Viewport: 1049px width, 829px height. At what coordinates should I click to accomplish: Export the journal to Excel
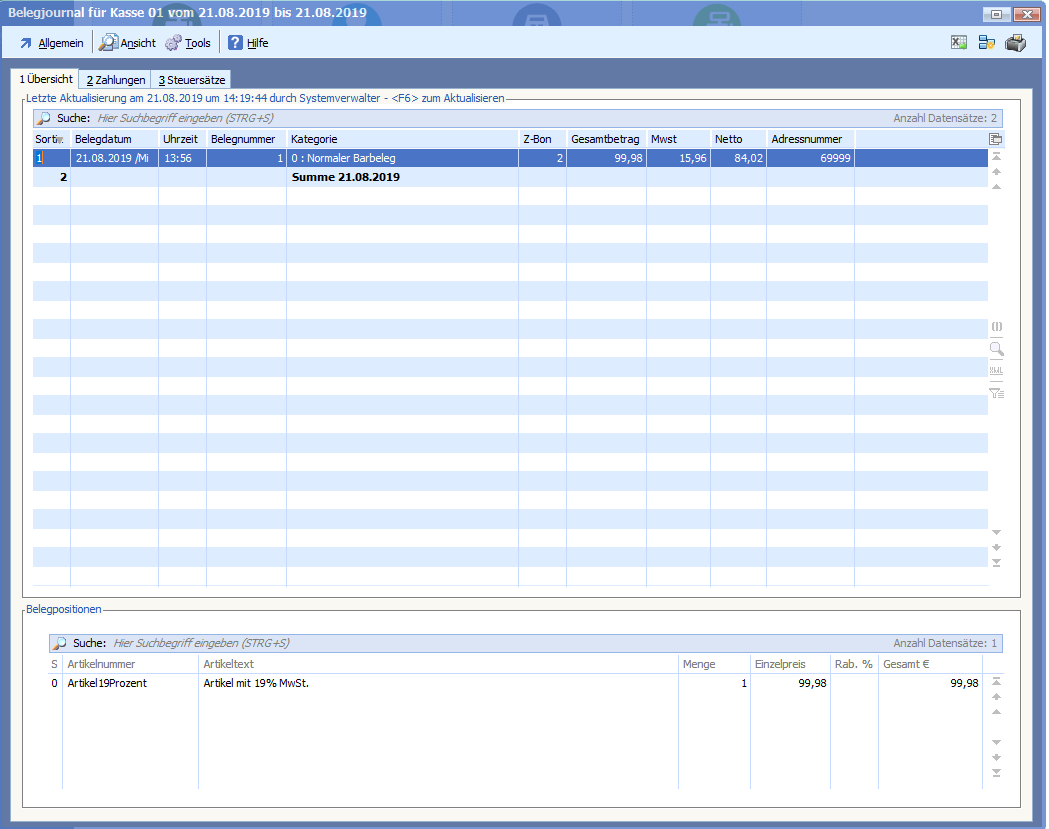pyautogui.click(x=958, y=43)
